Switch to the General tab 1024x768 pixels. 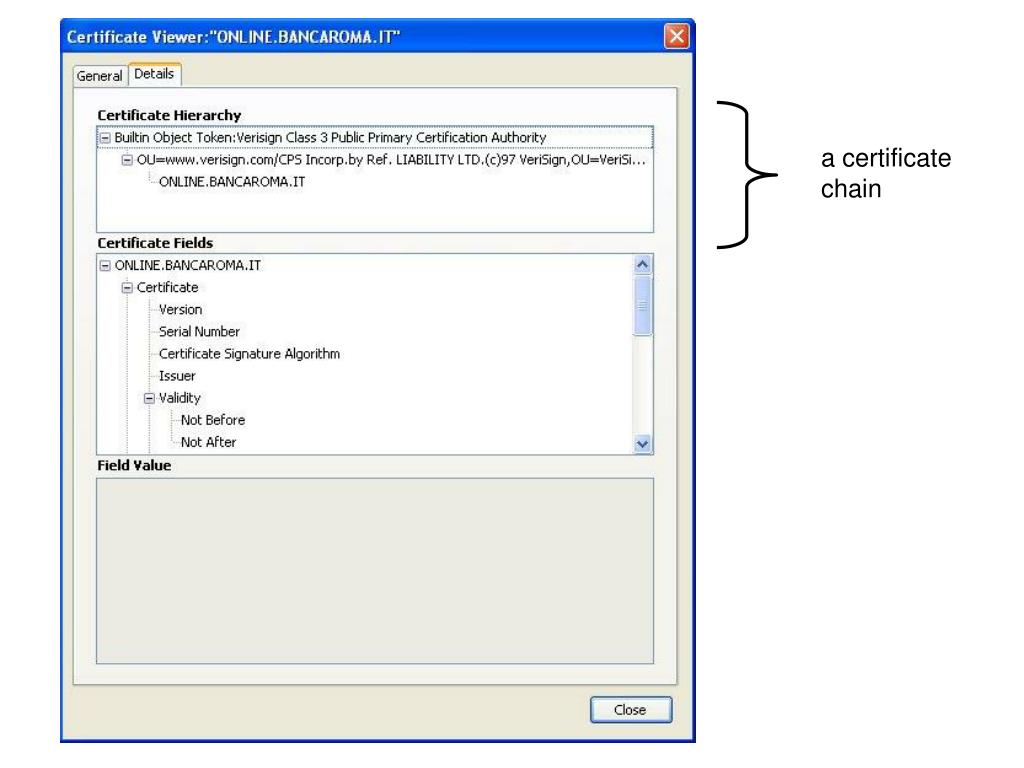[x=99, y=76]
